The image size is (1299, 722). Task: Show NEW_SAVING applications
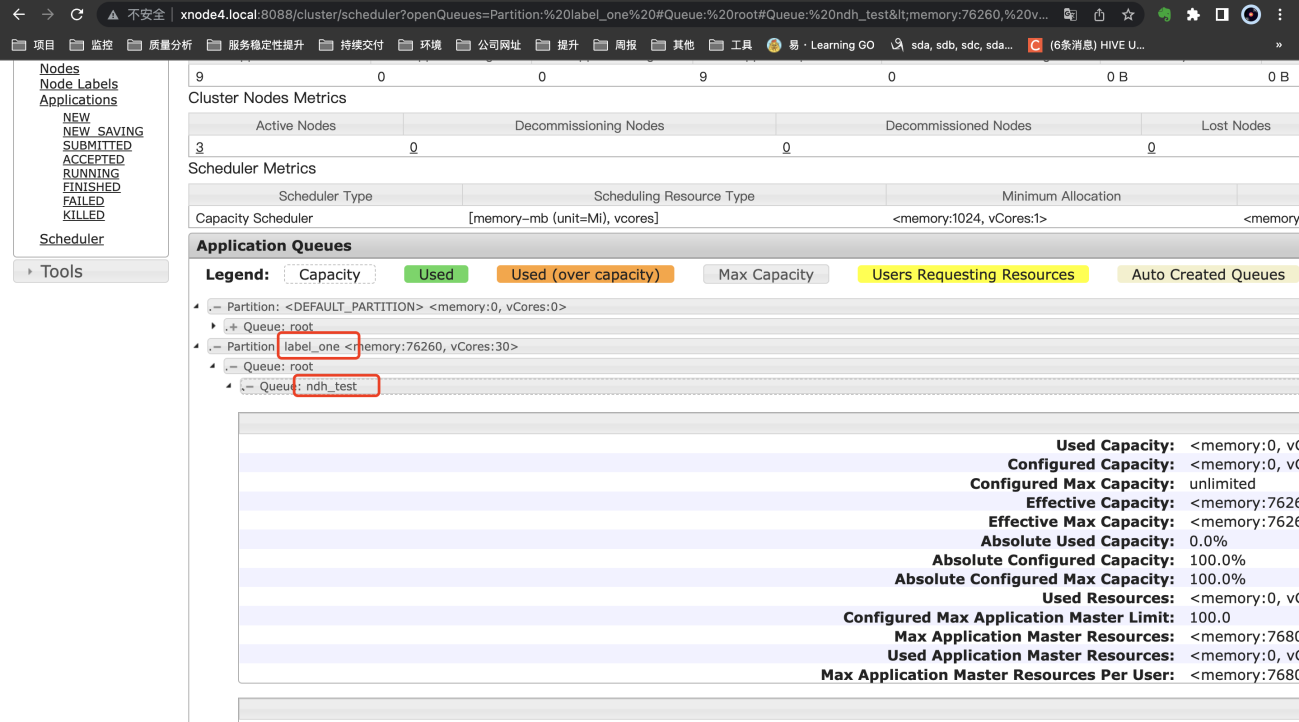103,131
